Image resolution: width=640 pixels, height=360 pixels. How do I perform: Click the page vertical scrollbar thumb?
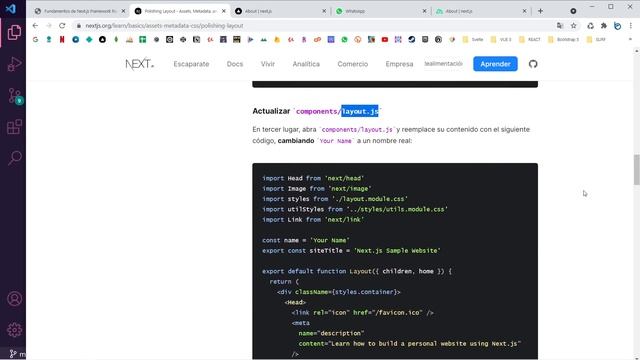click(x=636, y=170)
